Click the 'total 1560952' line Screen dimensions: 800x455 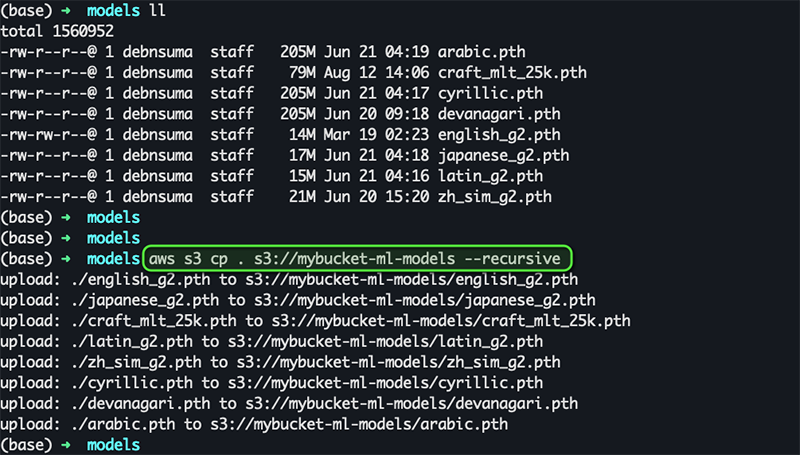tap(57, 32)
